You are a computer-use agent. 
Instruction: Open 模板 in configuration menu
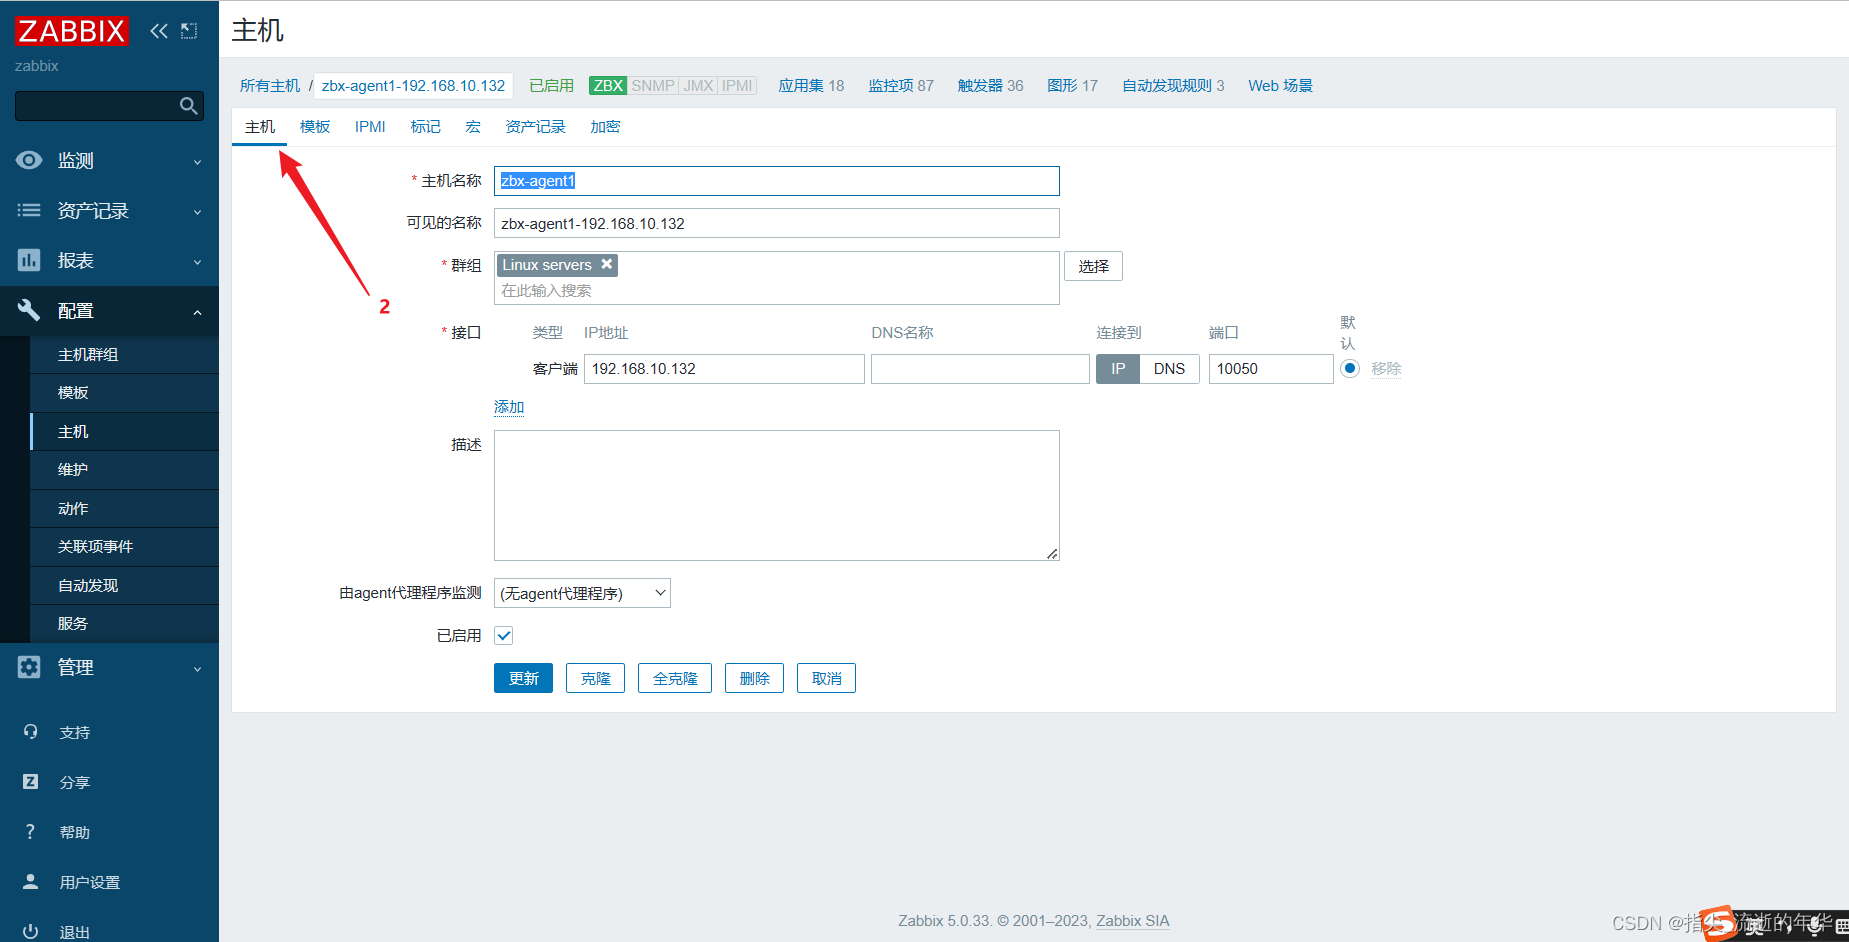124,393
